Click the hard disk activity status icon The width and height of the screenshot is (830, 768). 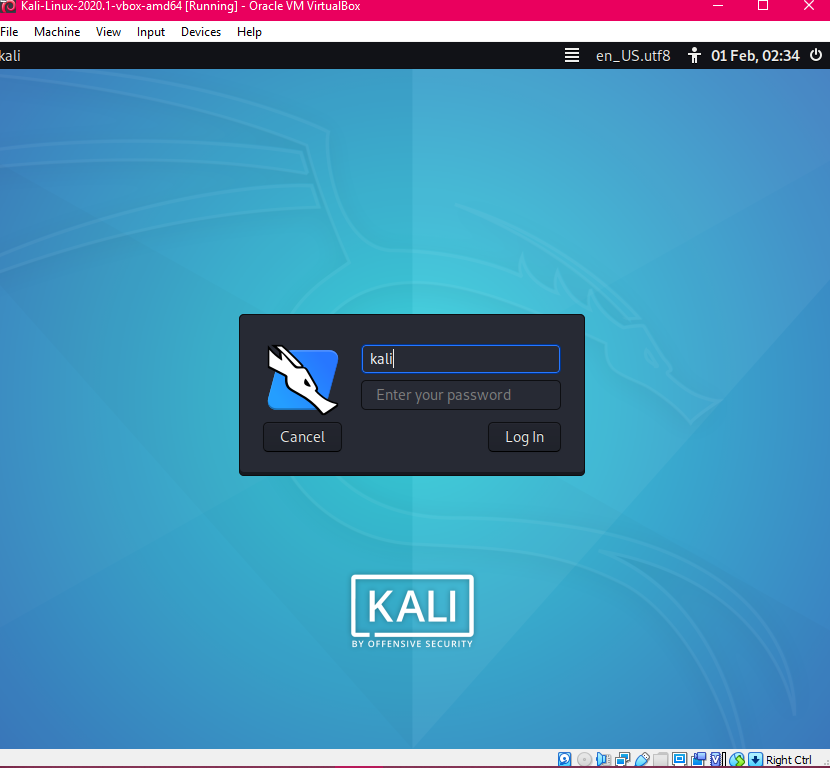(x=565, y=759)
